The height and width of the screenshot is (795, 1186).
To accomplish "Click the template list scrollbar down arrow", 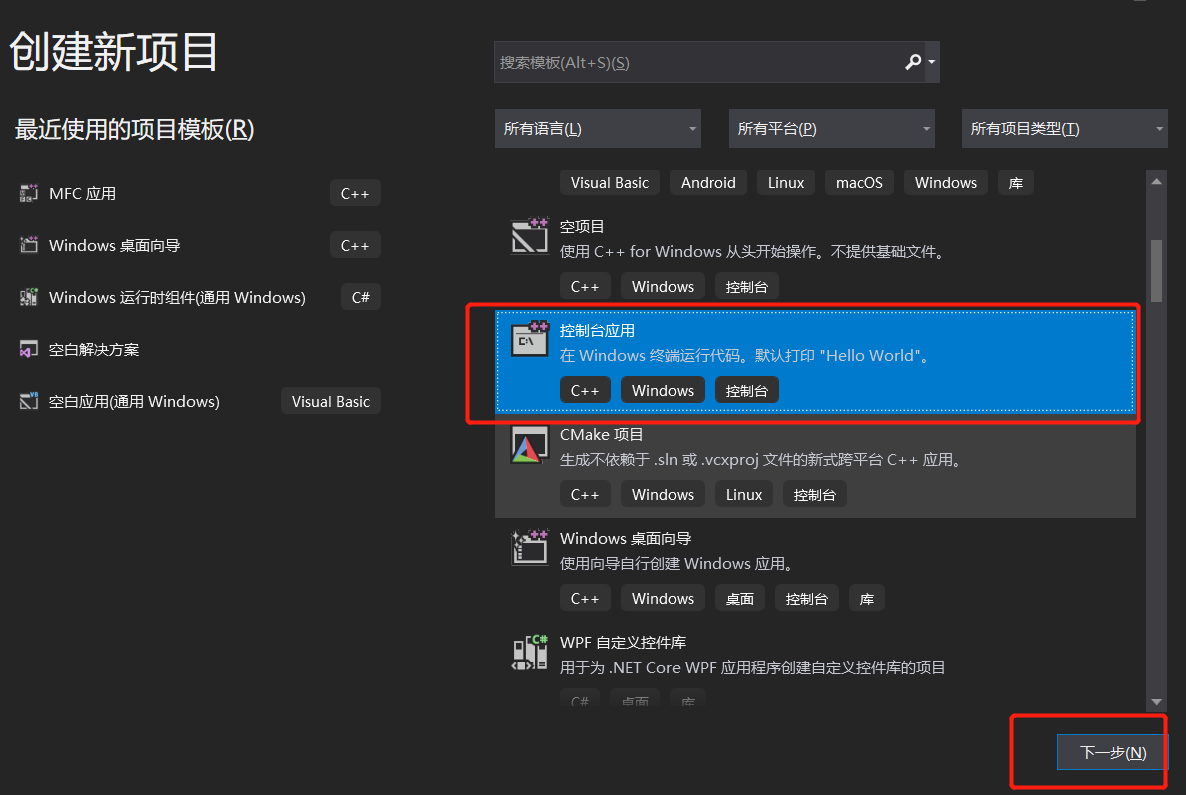I will click(1156, 701).
